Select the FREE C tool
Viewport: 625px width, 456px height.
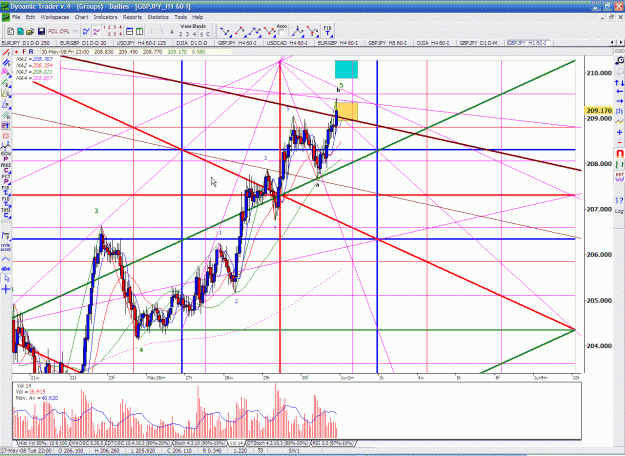coord(6,168)
